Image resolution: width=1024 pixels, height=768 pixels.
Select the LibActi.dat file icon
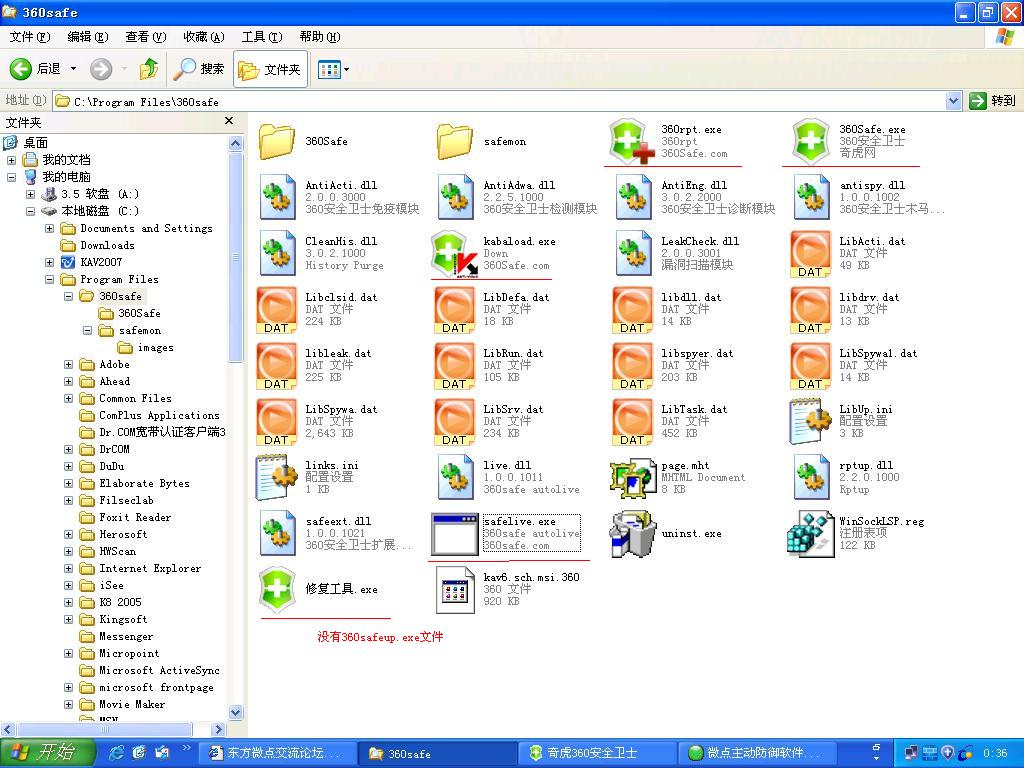click(810, 253)
